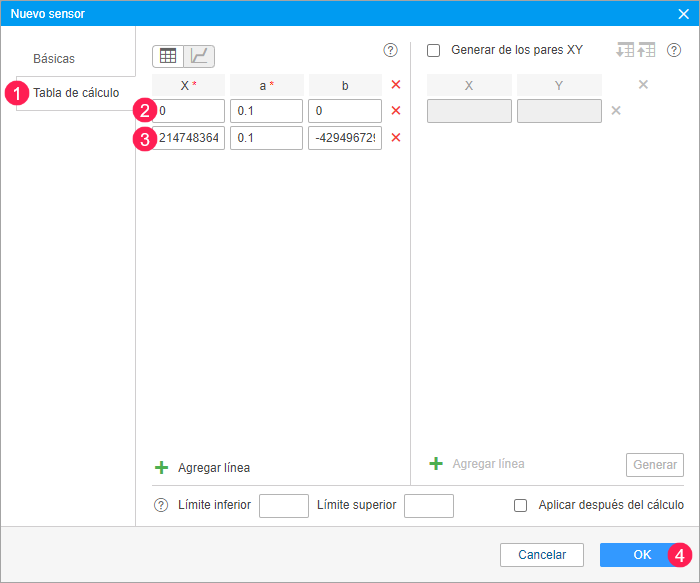The image size is (700, 583).
Task: Focus the a field in second row
Action: click(266, 138)
